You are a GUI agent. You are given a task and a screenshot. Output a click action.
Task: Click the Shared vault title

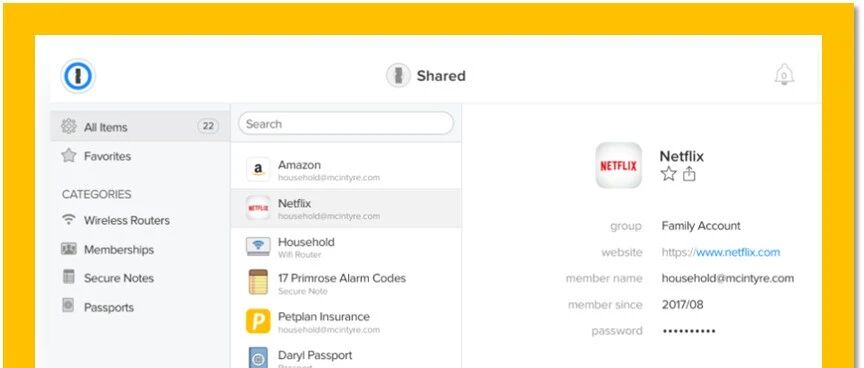pos(441,75)
